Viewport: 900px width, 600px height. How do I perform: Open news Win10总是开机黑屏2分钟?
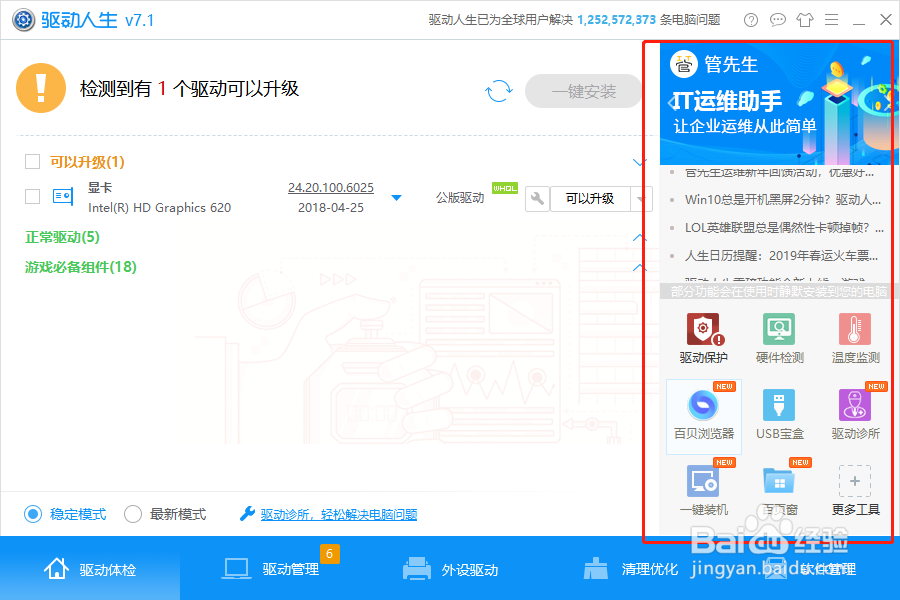(x=783, y=199)
